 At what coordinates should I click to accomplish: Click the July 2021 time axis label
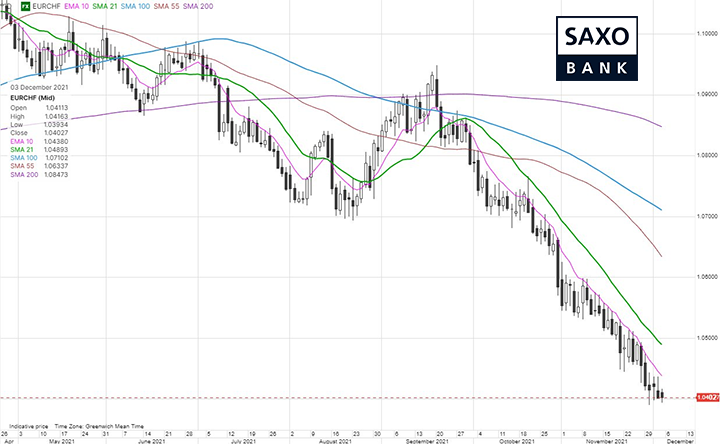[243, 441]
